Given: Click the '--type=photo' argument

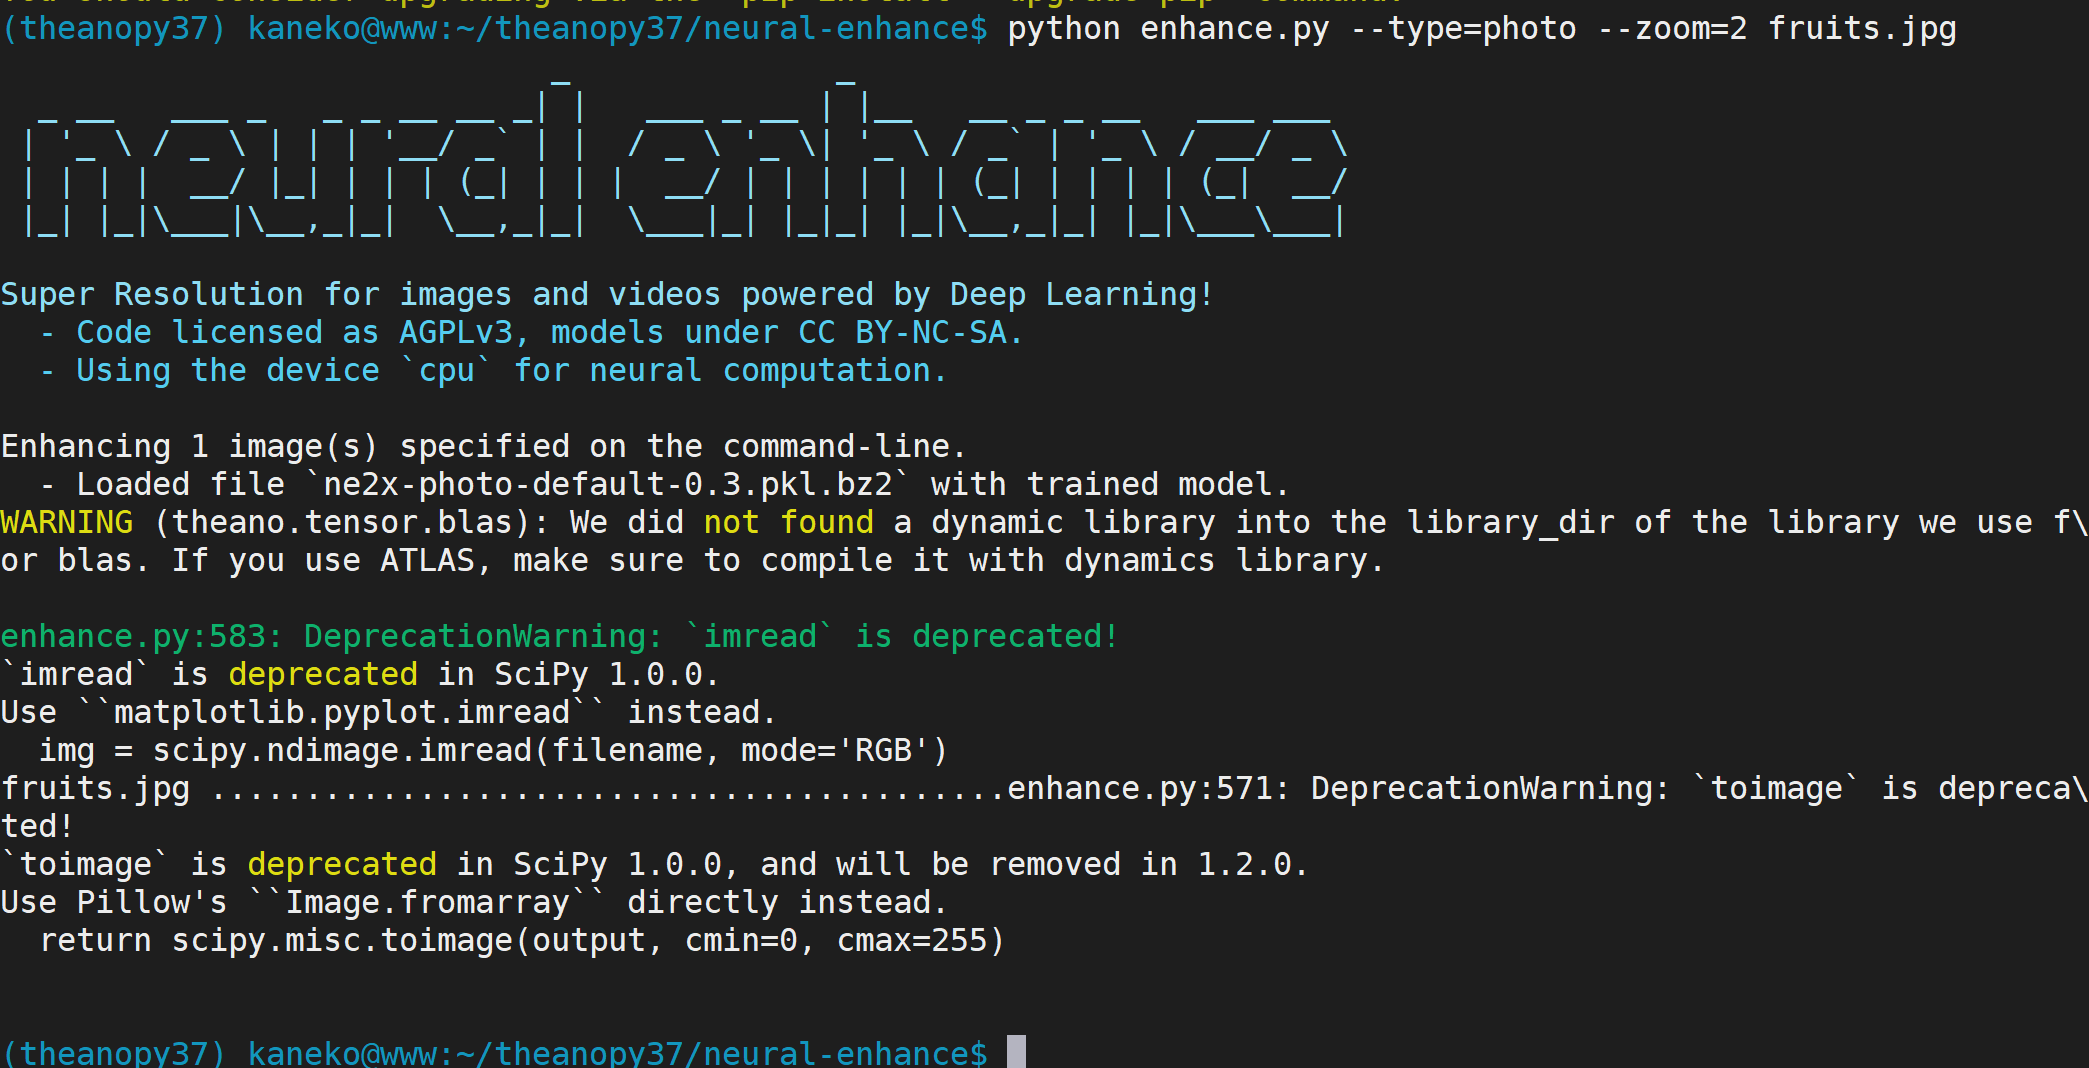Looking at the screenshot, I should tap(1463, 29).
